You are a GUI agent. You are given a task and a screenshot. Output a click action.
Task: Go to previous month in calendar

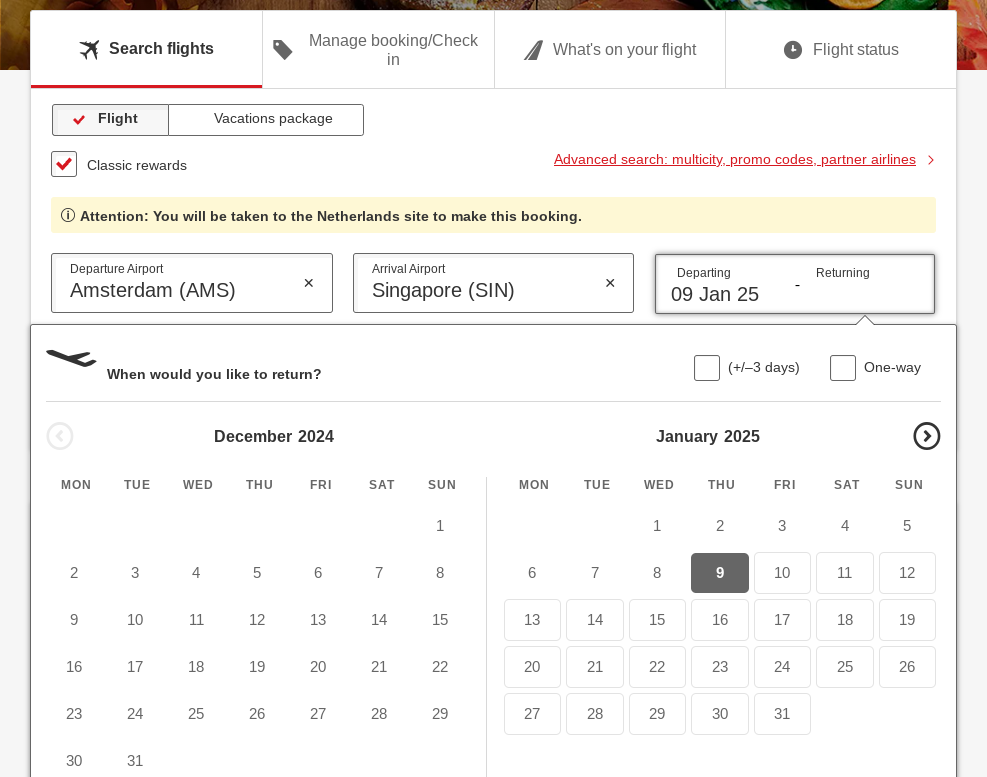click(60, 436)
